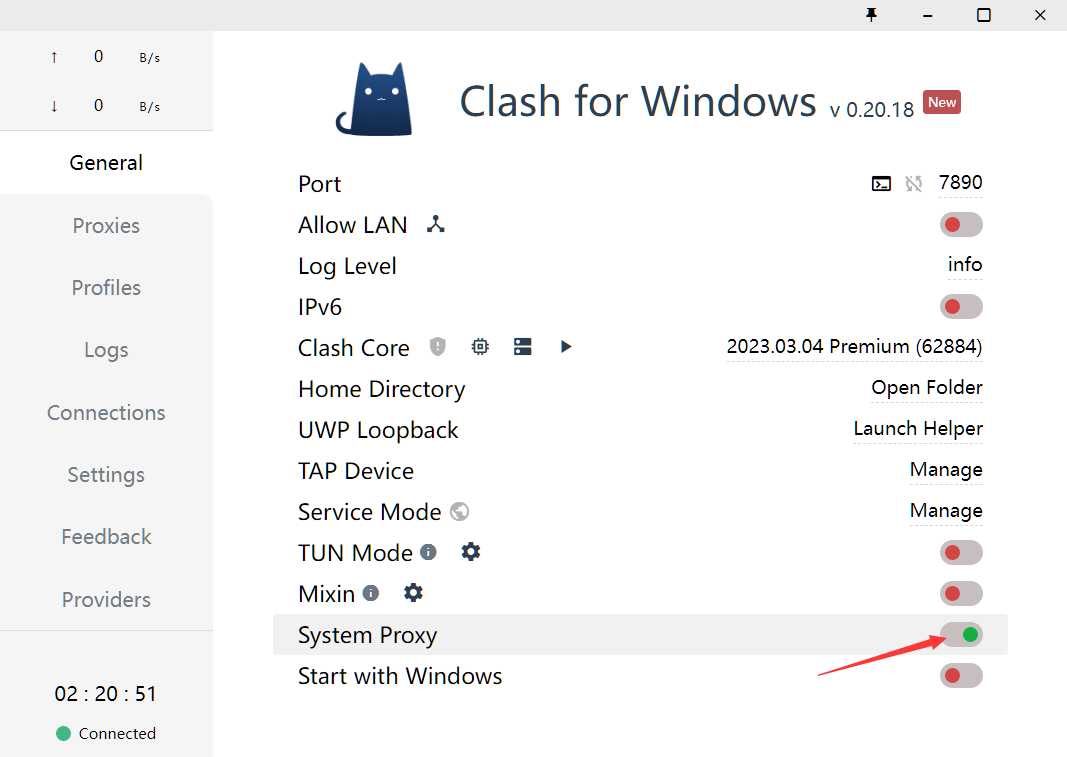Switch to the Profiles tab

point(106,288)
